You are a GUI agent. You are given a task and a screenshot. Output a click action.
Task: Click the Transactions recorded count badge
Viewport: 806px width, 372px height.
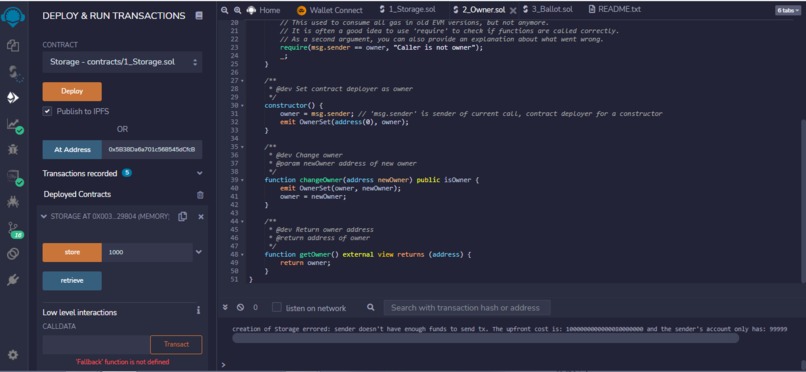coord(127,173)
